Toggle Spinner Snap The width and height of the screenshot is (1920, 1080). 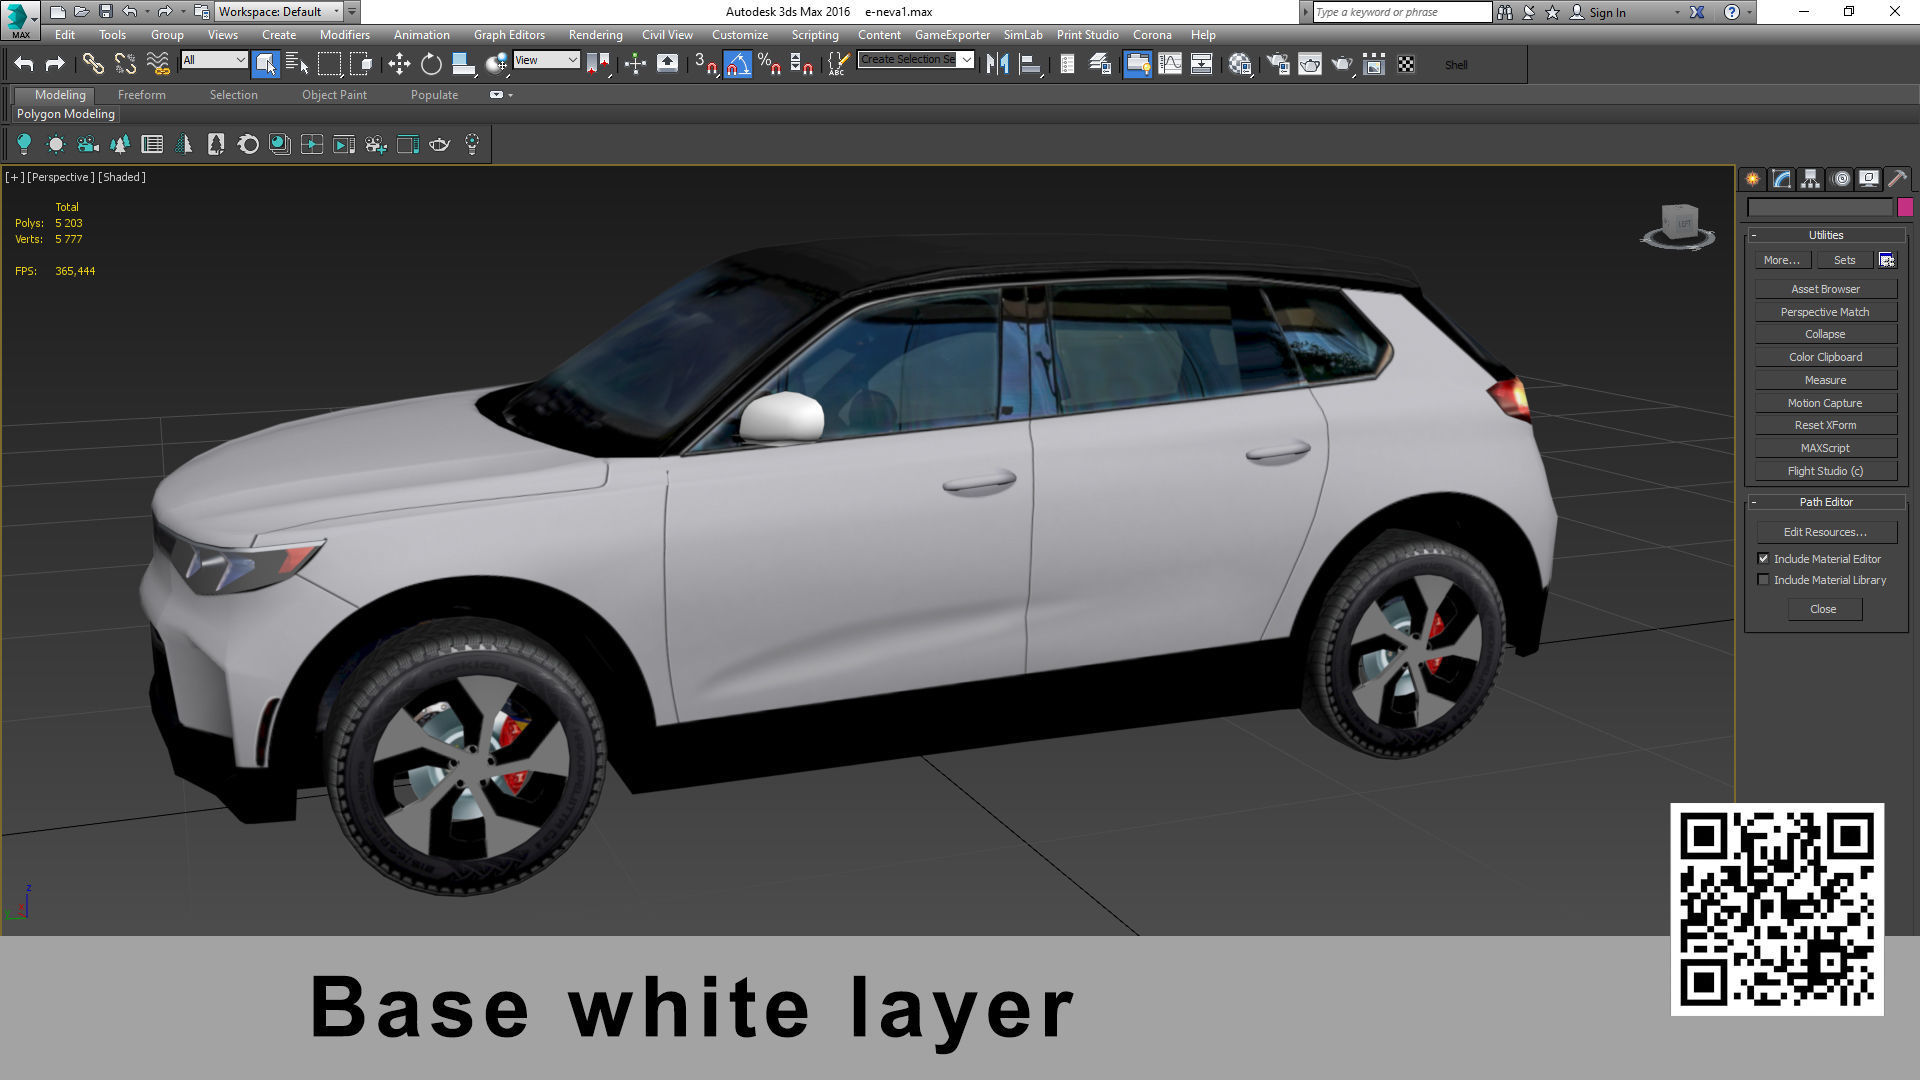(801, 65)
